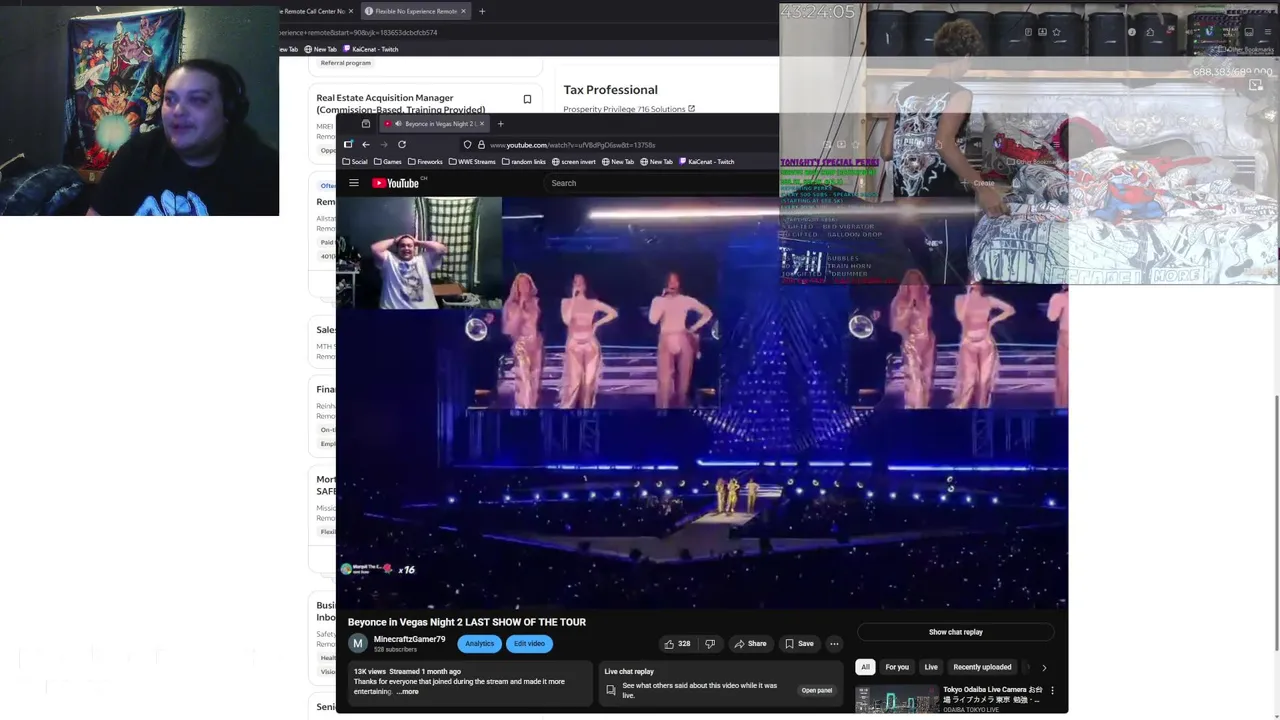Like the Beyonce video

pyautogui.click(x=676, y=644)
